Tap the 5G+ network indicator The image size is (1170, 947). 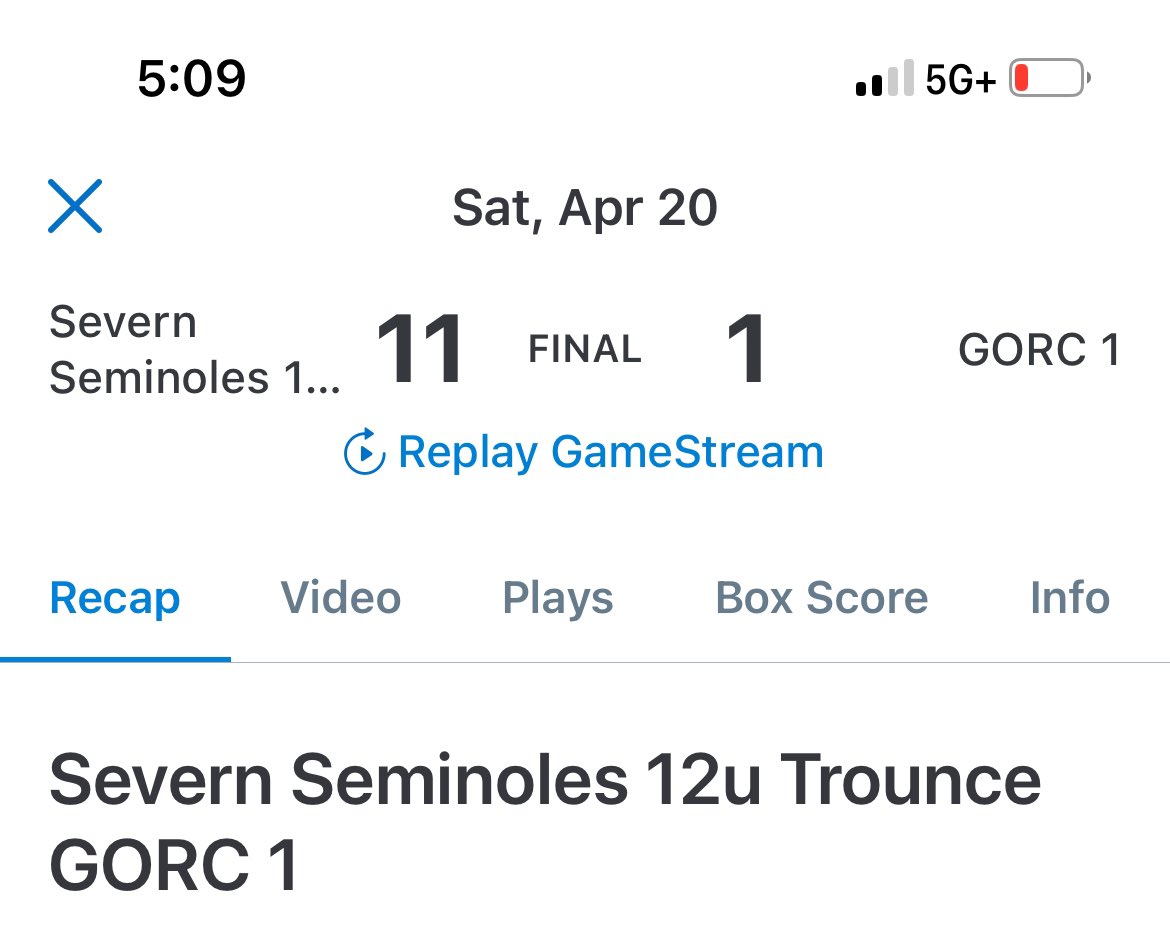tap(961, 79)
